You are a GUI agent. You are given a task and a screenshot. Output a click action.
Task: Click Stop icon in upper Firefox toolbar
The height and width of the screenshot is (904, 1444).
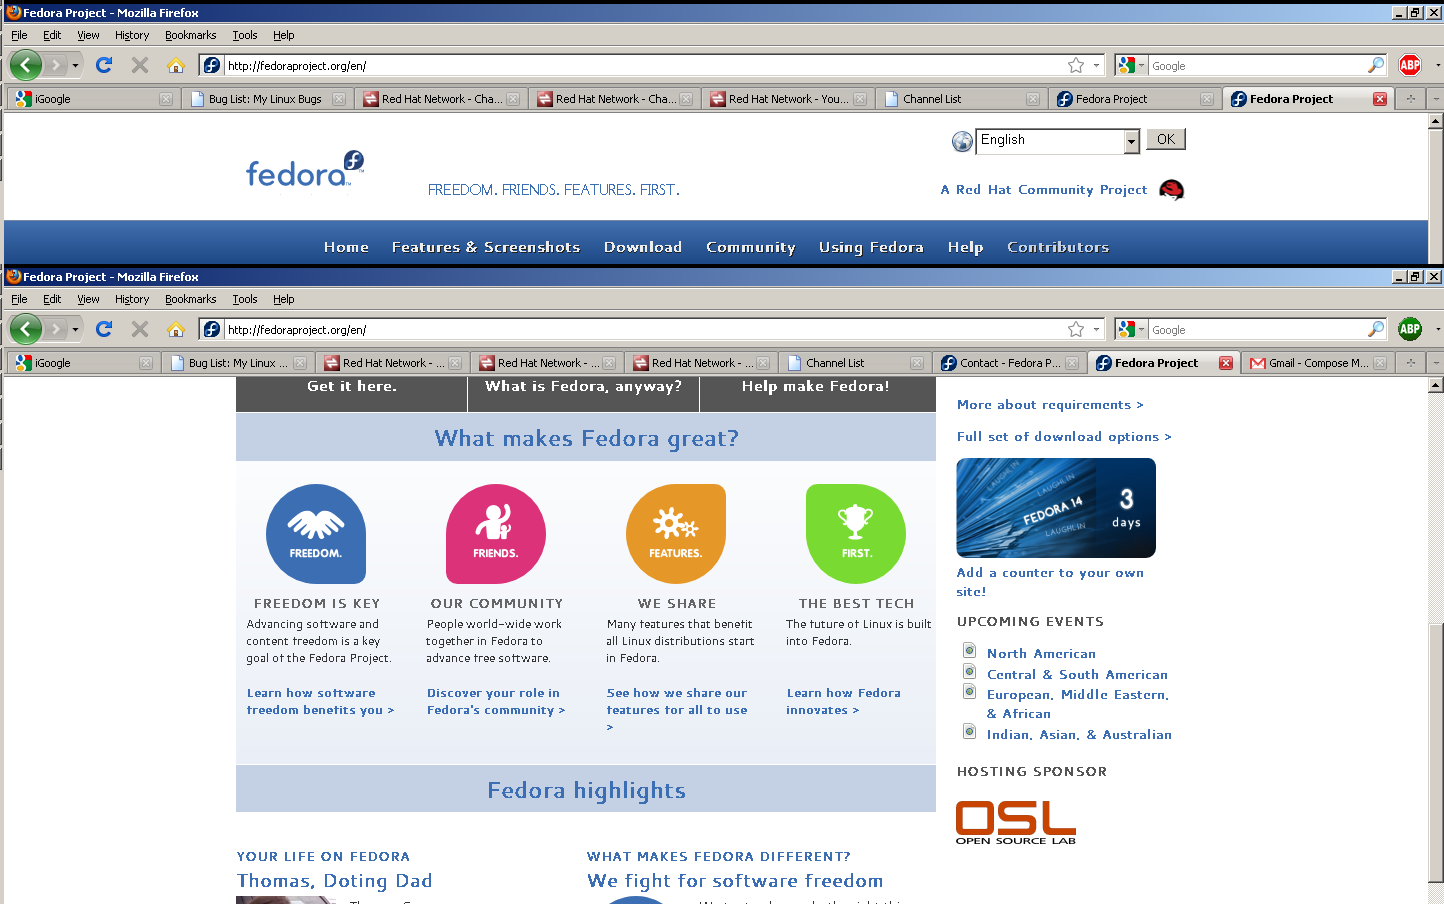coord(140,65)
